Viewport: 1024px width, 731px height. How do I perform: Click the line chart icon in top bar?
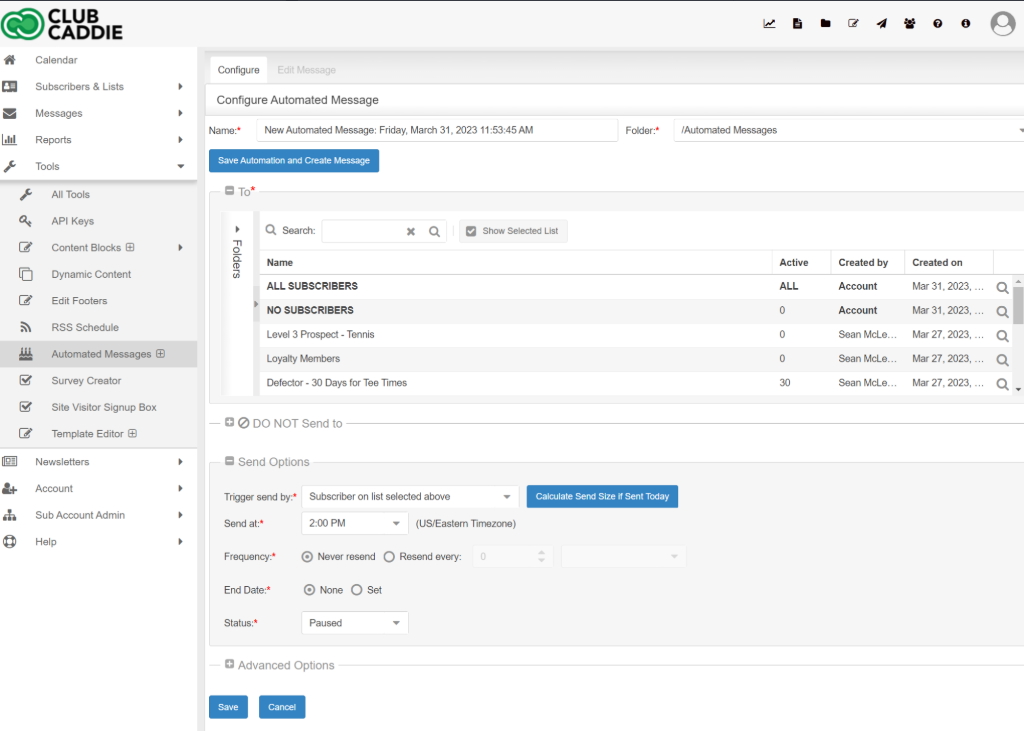pyautogui.click(x=769, y=24)
